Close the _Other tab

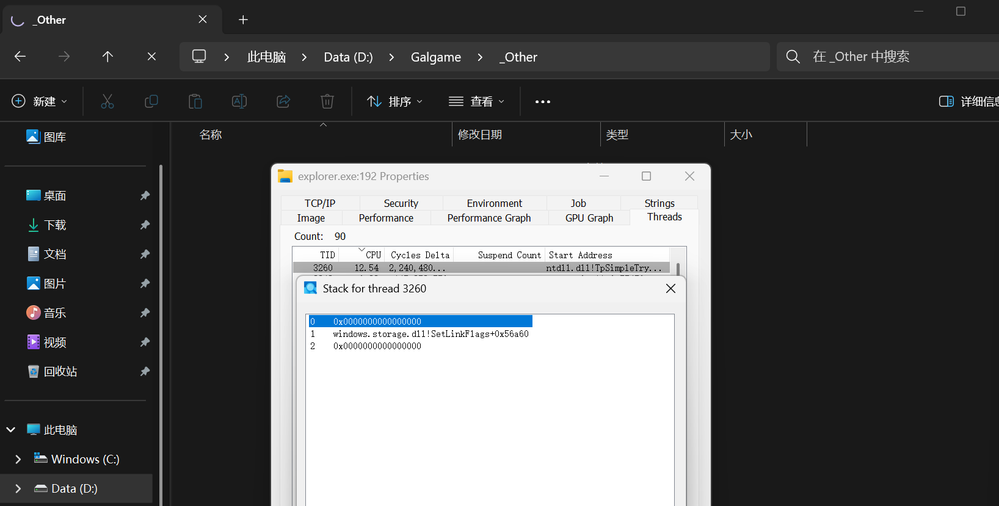(203, 20)
